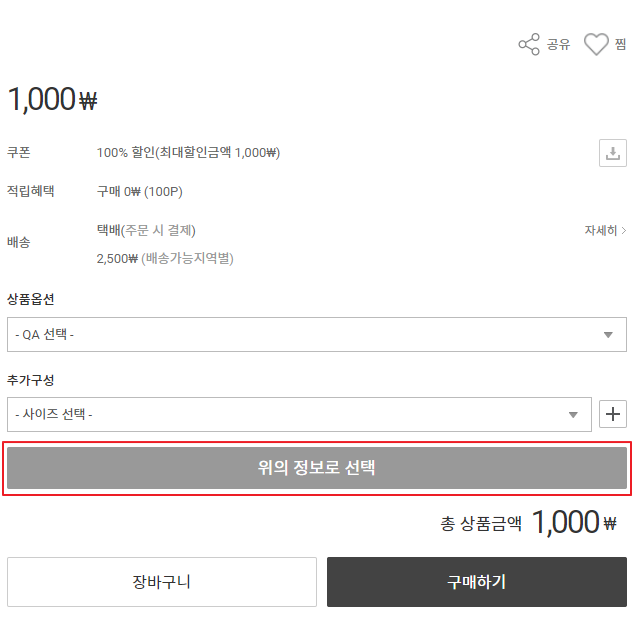Viewport: 637px width, 629px height.
Task: Download the 100% discount coupon
Action: 612,153
